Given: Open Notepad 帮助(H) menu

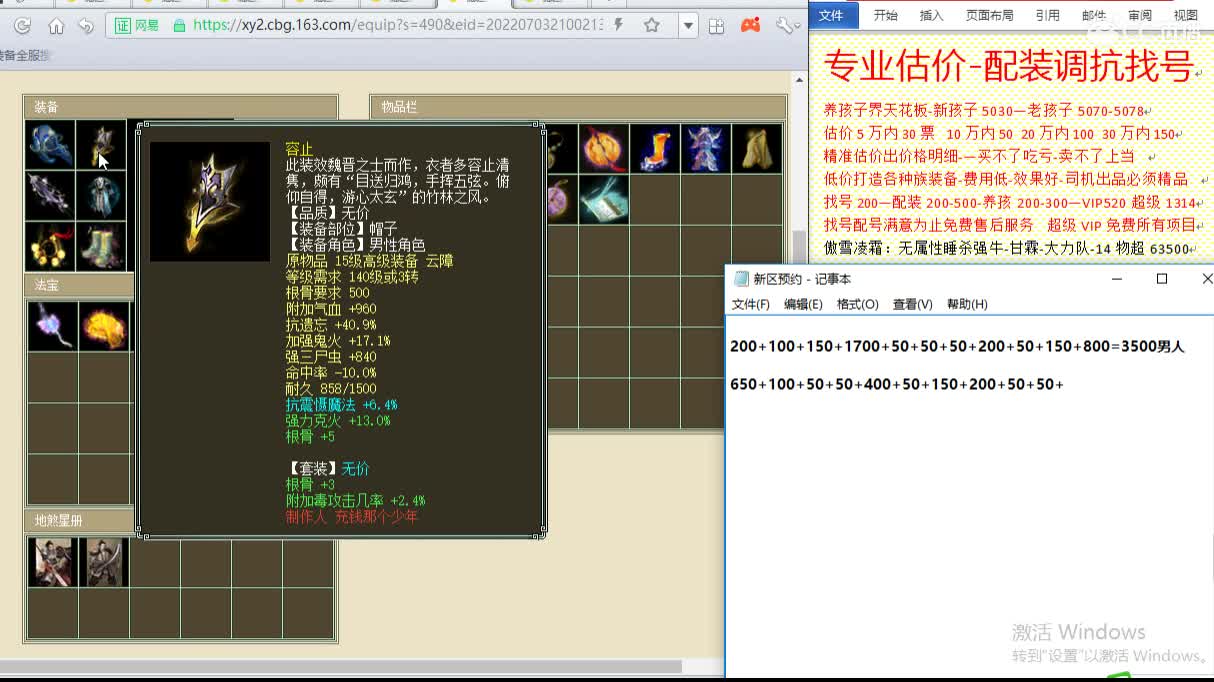Looking at the screenshot, I should (967, 304).
